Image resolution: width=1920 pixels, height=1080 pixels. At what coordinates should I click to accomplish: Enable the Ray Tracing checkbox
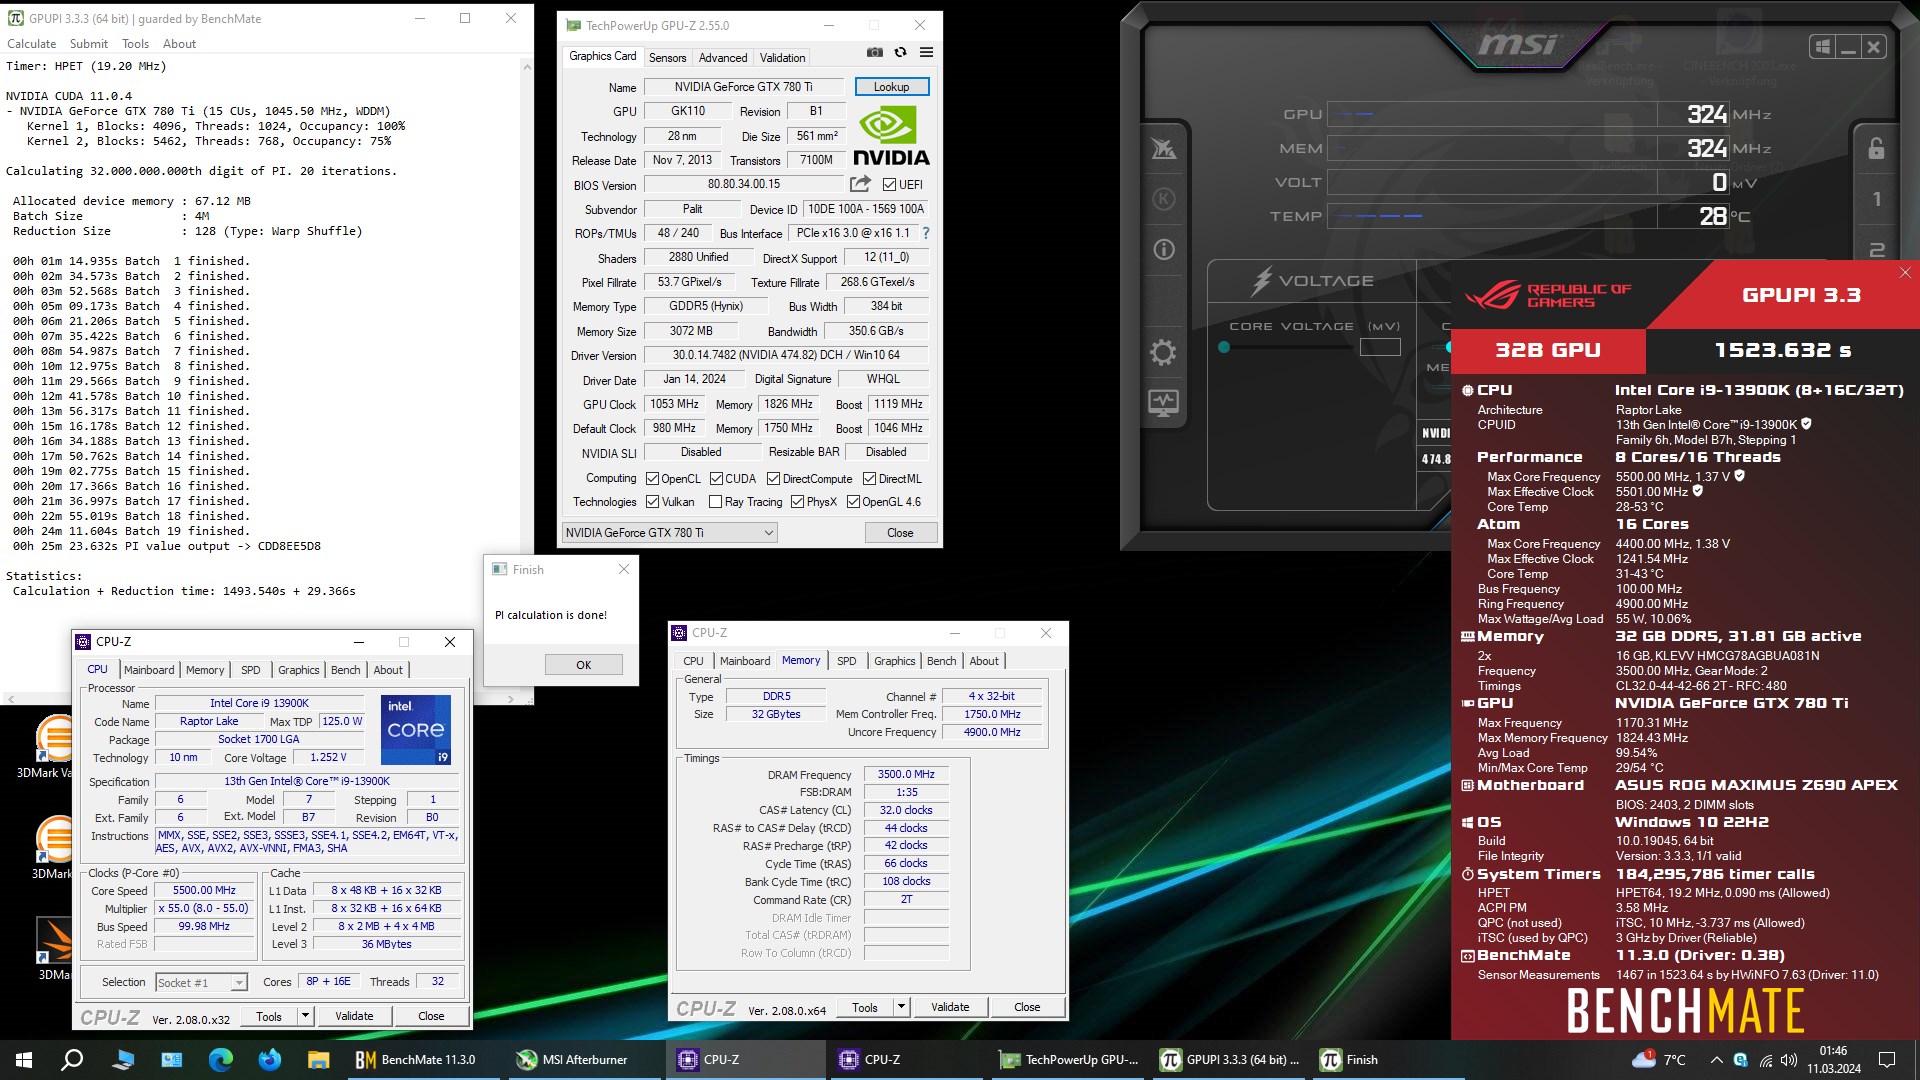[x=715, y=502]
